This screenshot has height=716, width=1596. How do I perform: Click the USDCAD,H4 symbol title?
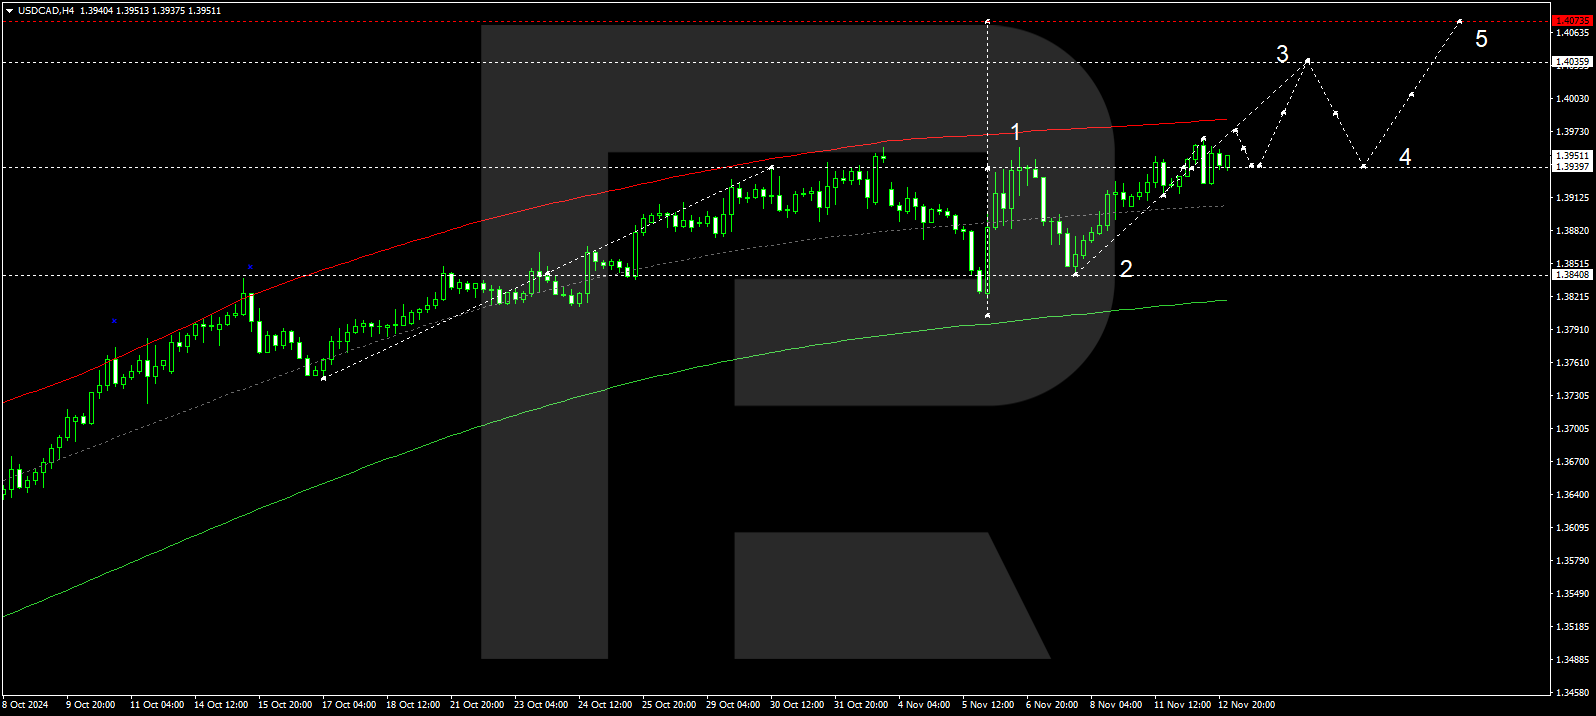[46, 11]
